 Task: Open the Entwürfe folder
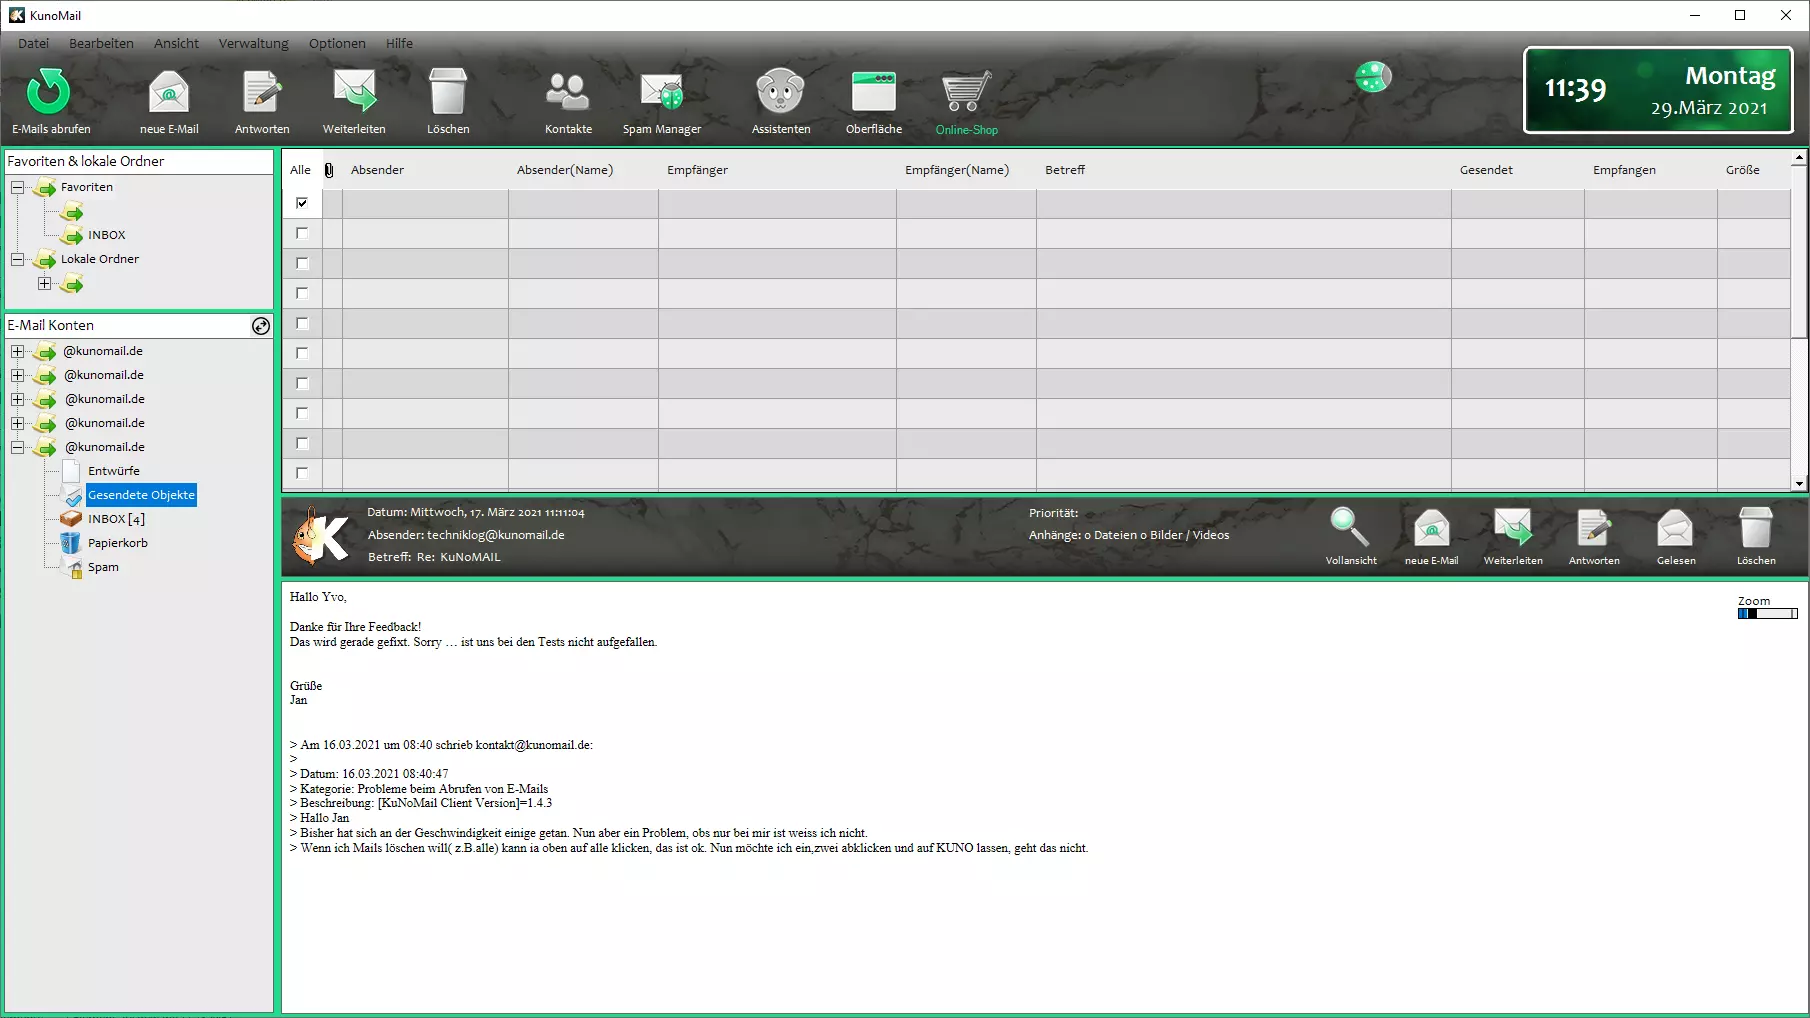tap(113, 471)
